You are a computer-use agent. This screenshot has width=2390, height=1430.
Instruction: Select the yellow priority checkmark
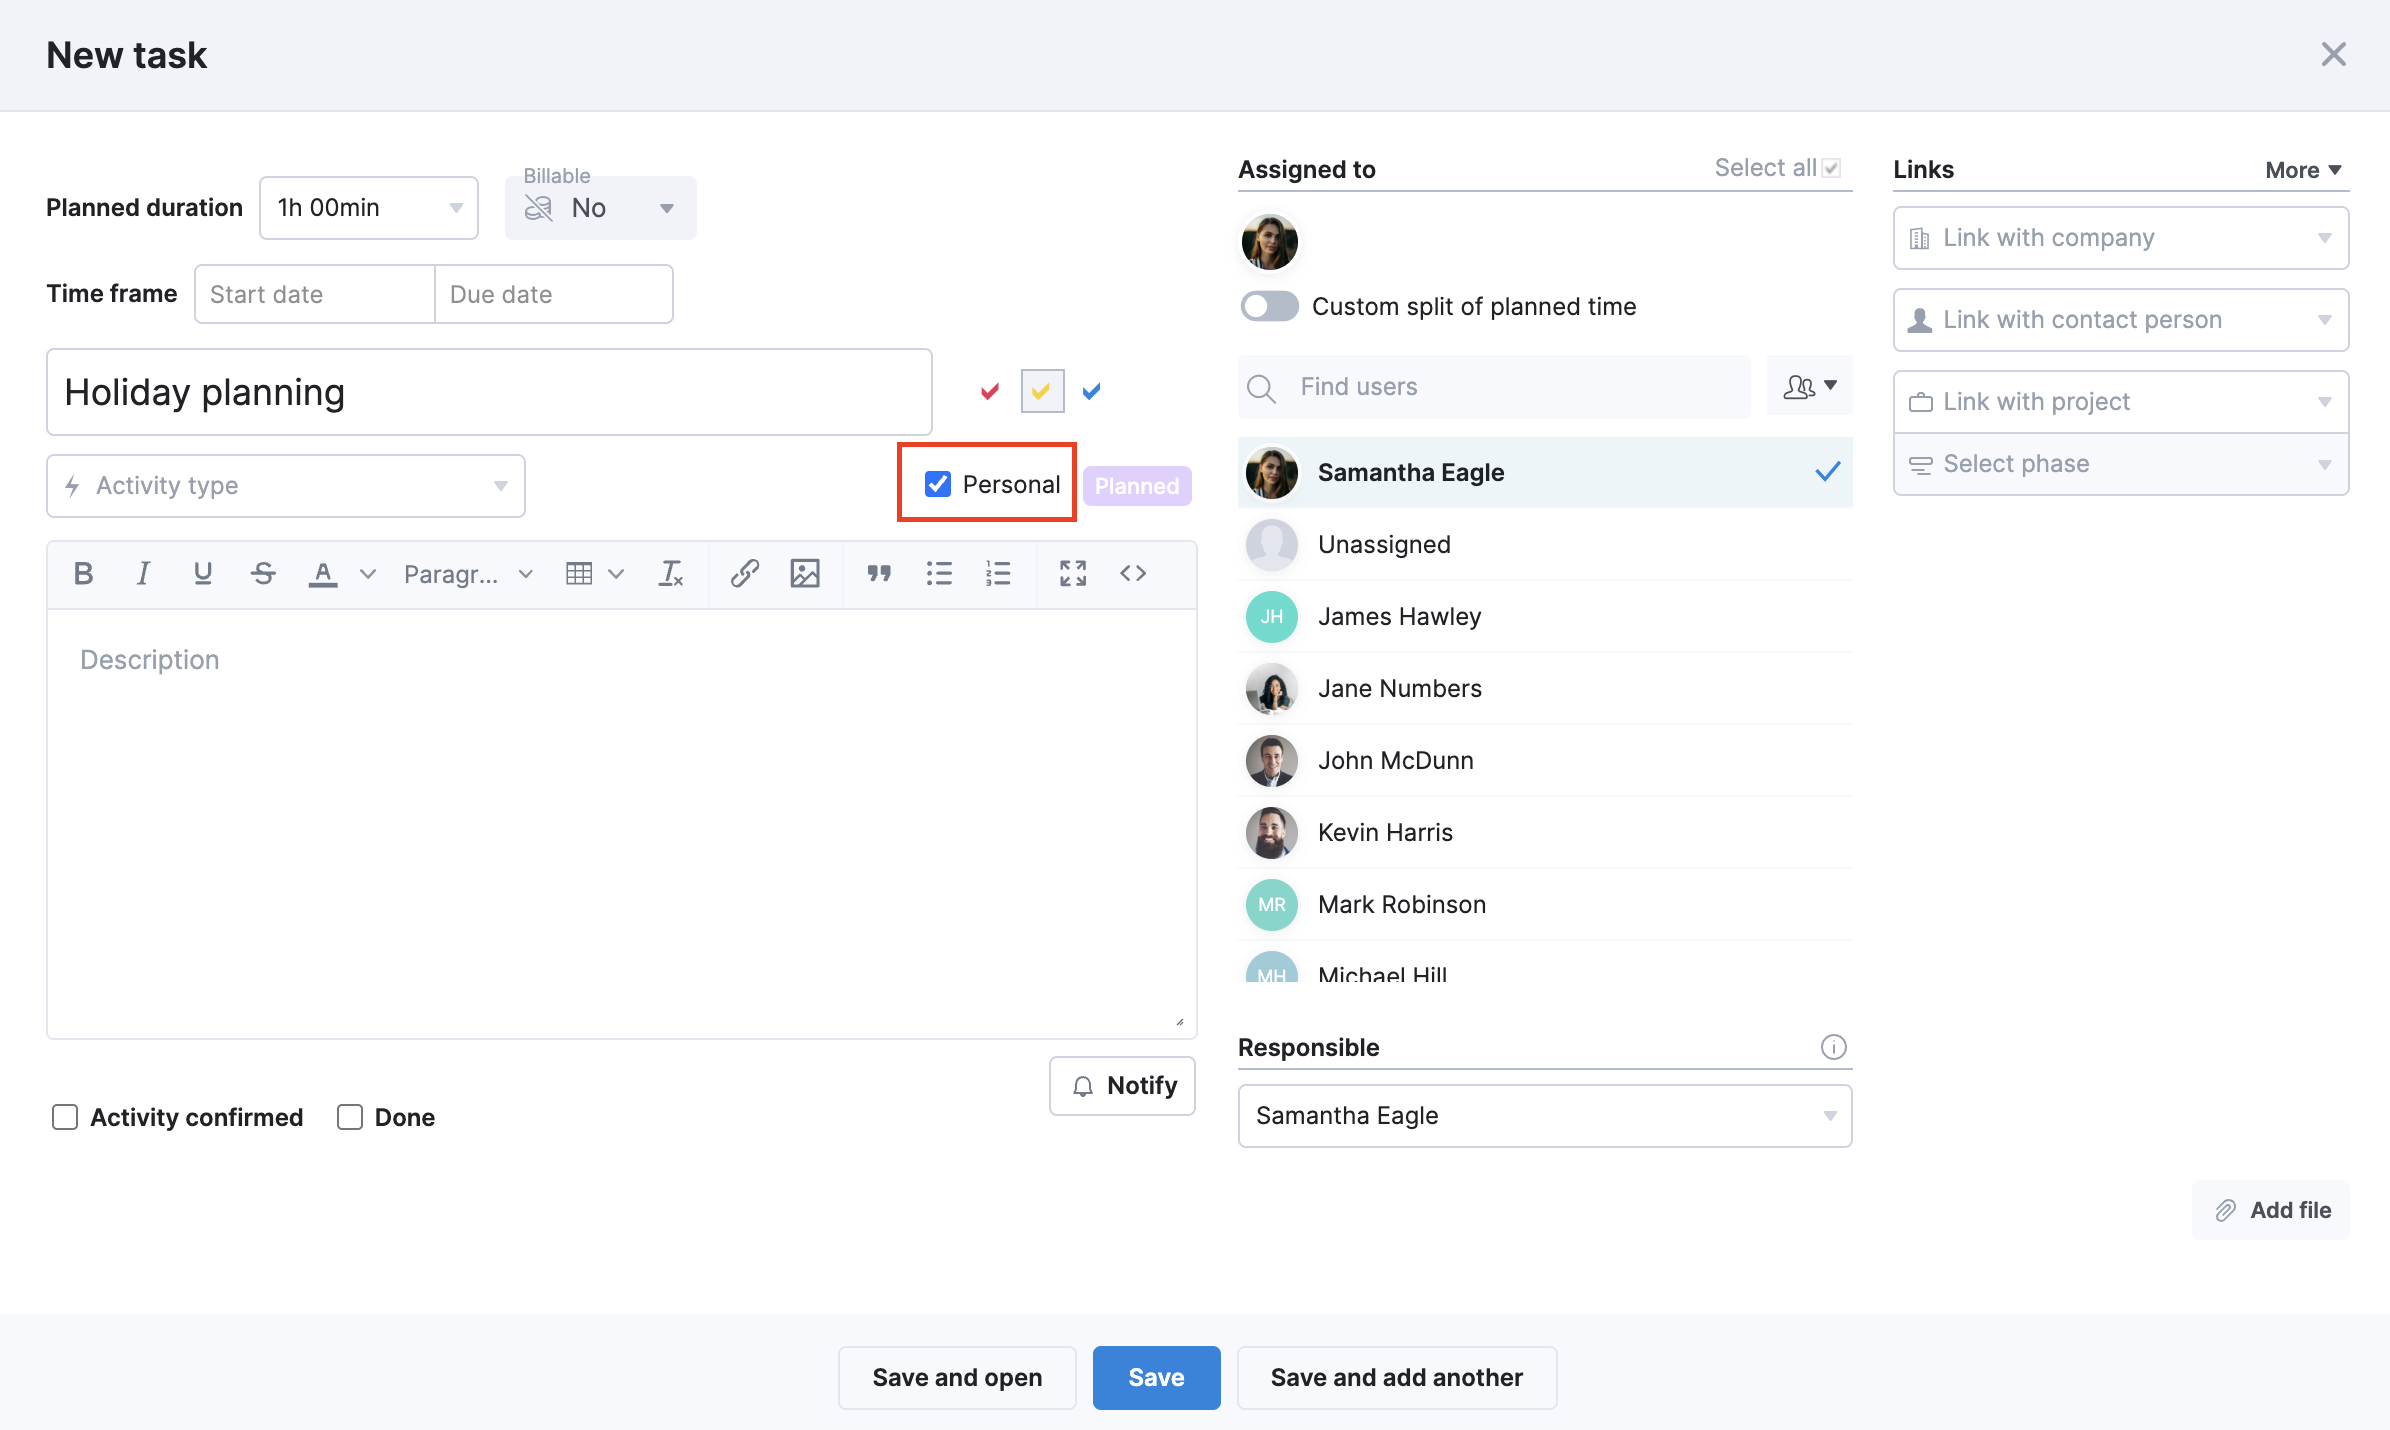coord(1041,391)
